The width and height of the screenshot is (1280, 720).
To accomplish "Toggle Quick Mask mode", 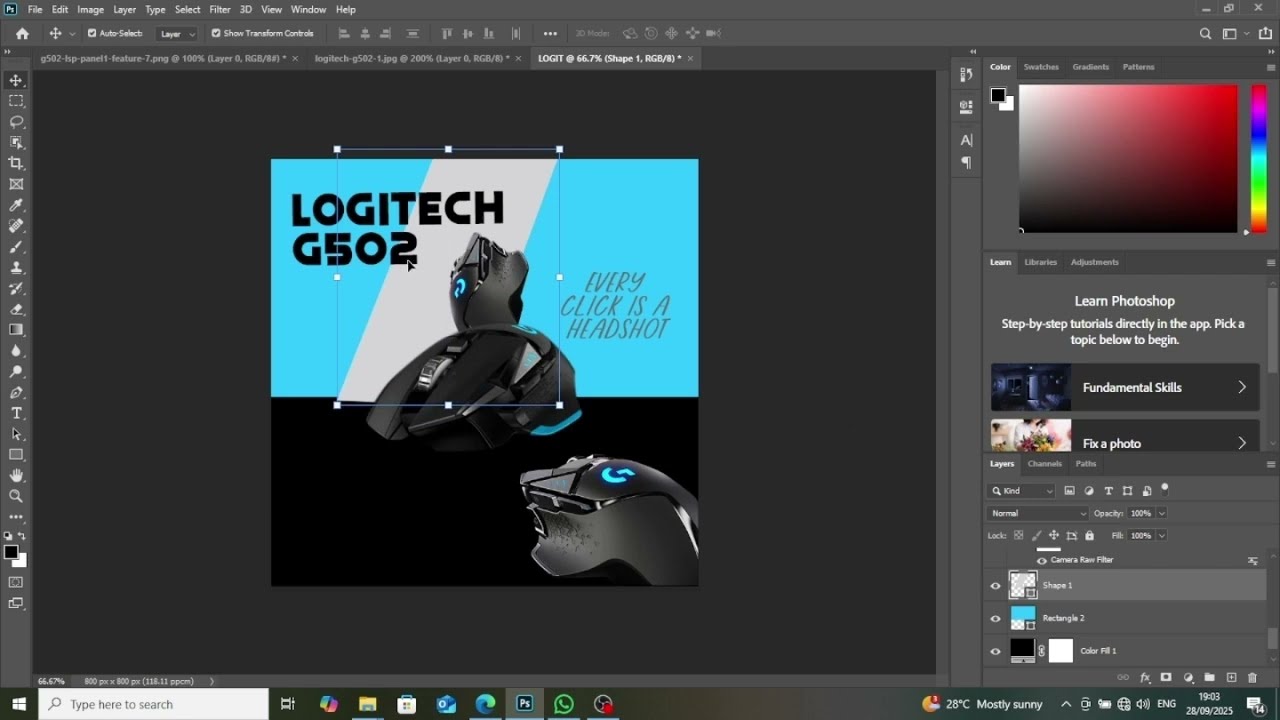I will (x=16, y=582).
